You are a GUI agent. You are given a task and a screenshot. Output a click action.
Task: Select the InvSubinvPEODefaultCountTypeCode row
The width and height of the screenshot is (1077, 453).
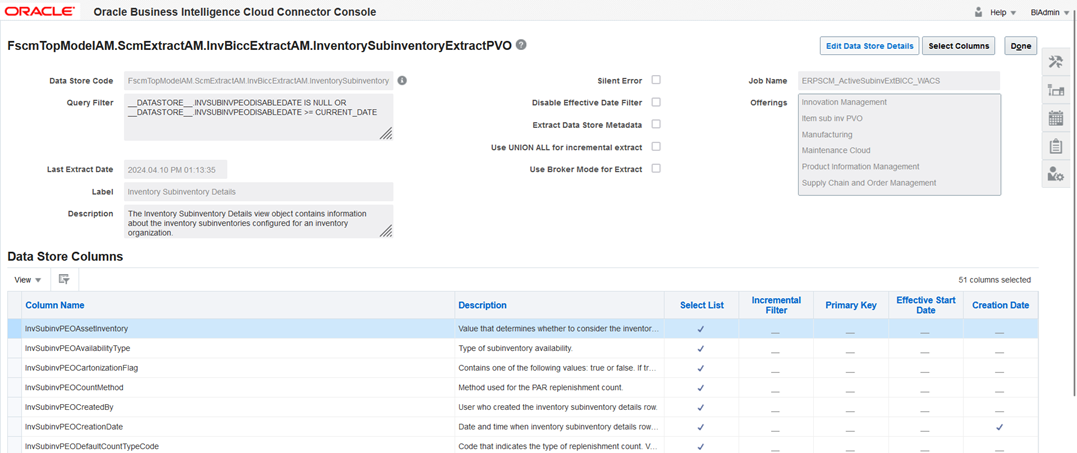pos(523,446)
